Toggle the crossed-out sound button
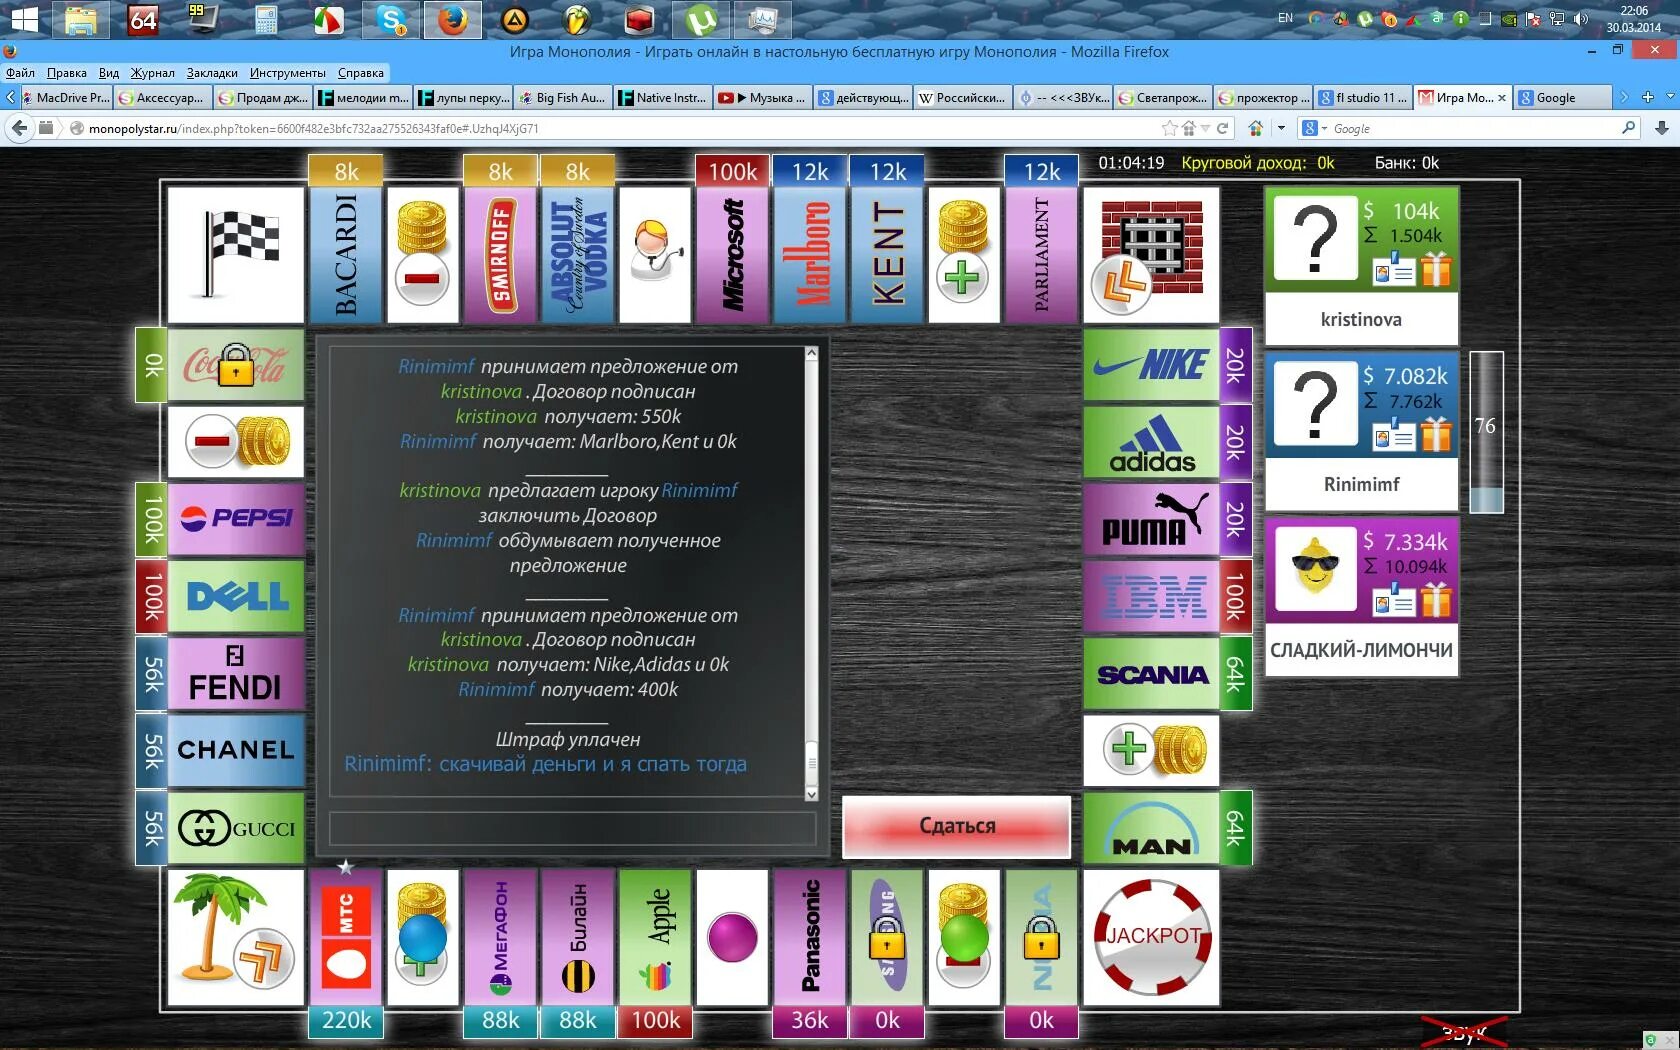This screenshot has width=1680, height=1050. [x=1465, y=1032]
